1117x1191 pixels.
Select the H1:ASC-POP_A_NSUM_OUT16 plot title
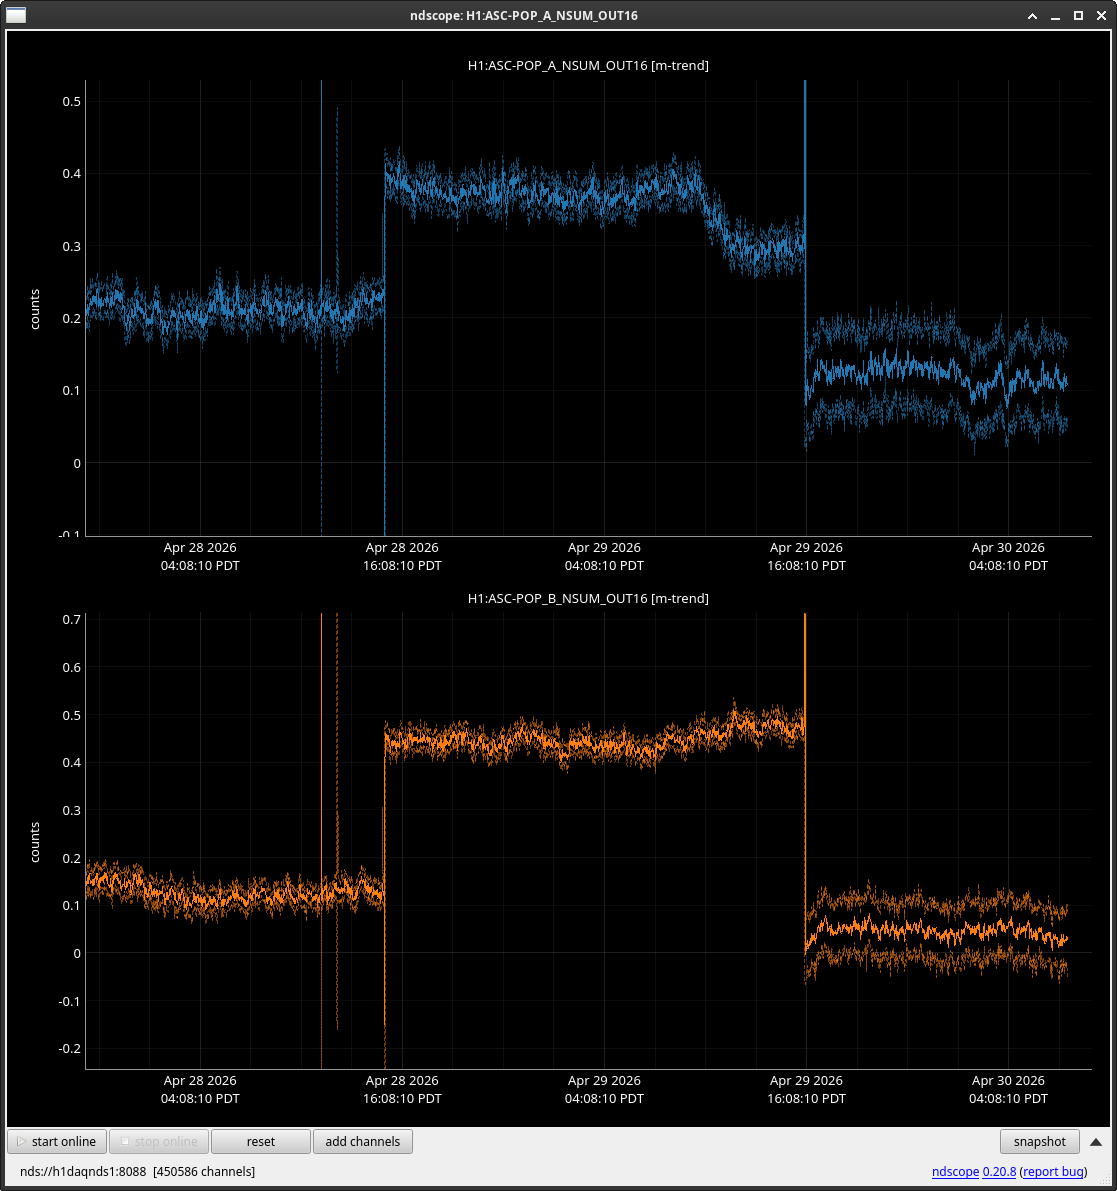tap(588, 65)
